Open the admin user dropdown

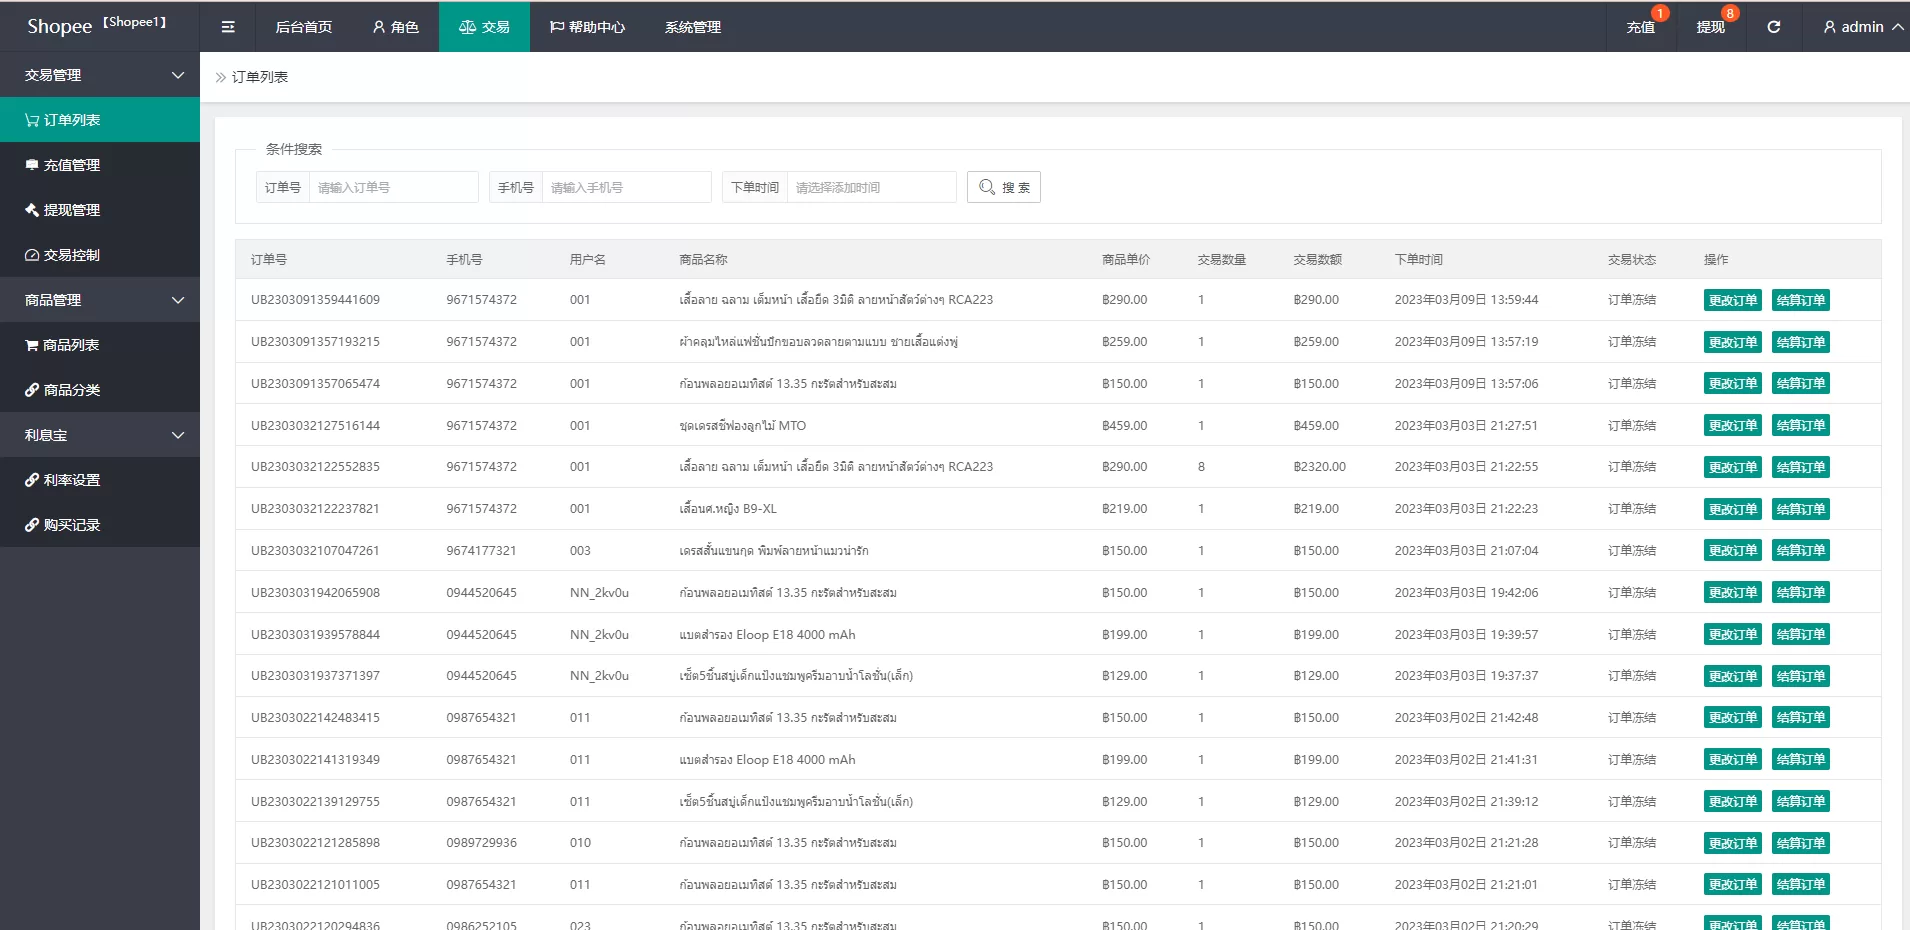[x=1862, y=27]
